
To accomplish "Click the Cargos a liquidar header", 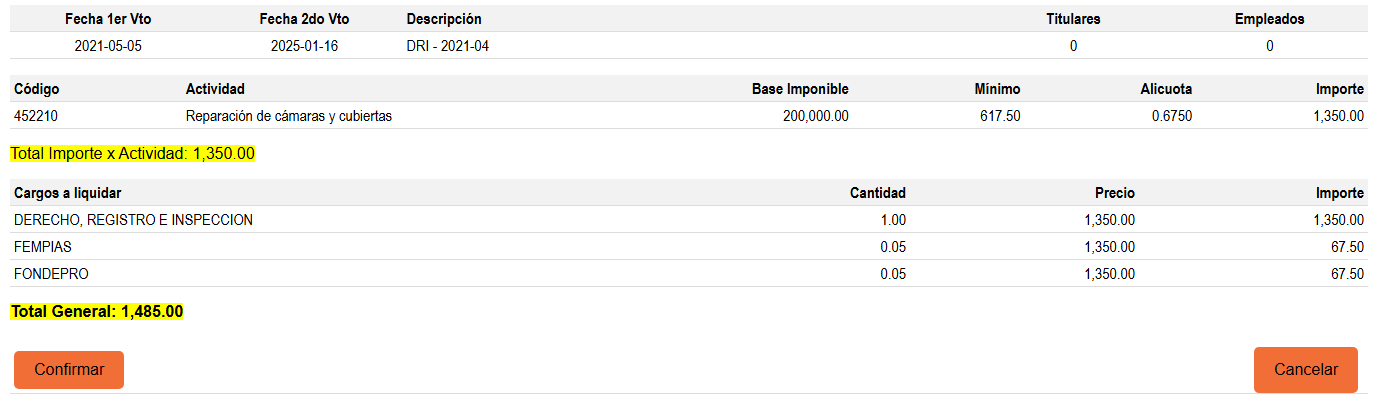I will (x=68, y=193).
